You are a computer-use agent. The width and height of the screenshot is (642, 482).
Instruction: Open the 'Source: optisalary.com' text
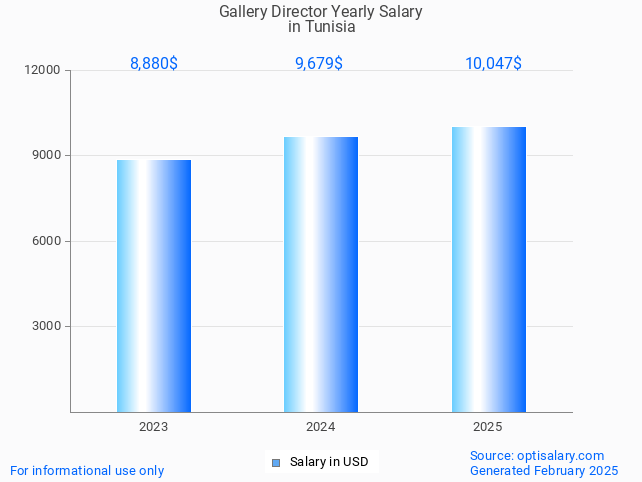[537, 455]
